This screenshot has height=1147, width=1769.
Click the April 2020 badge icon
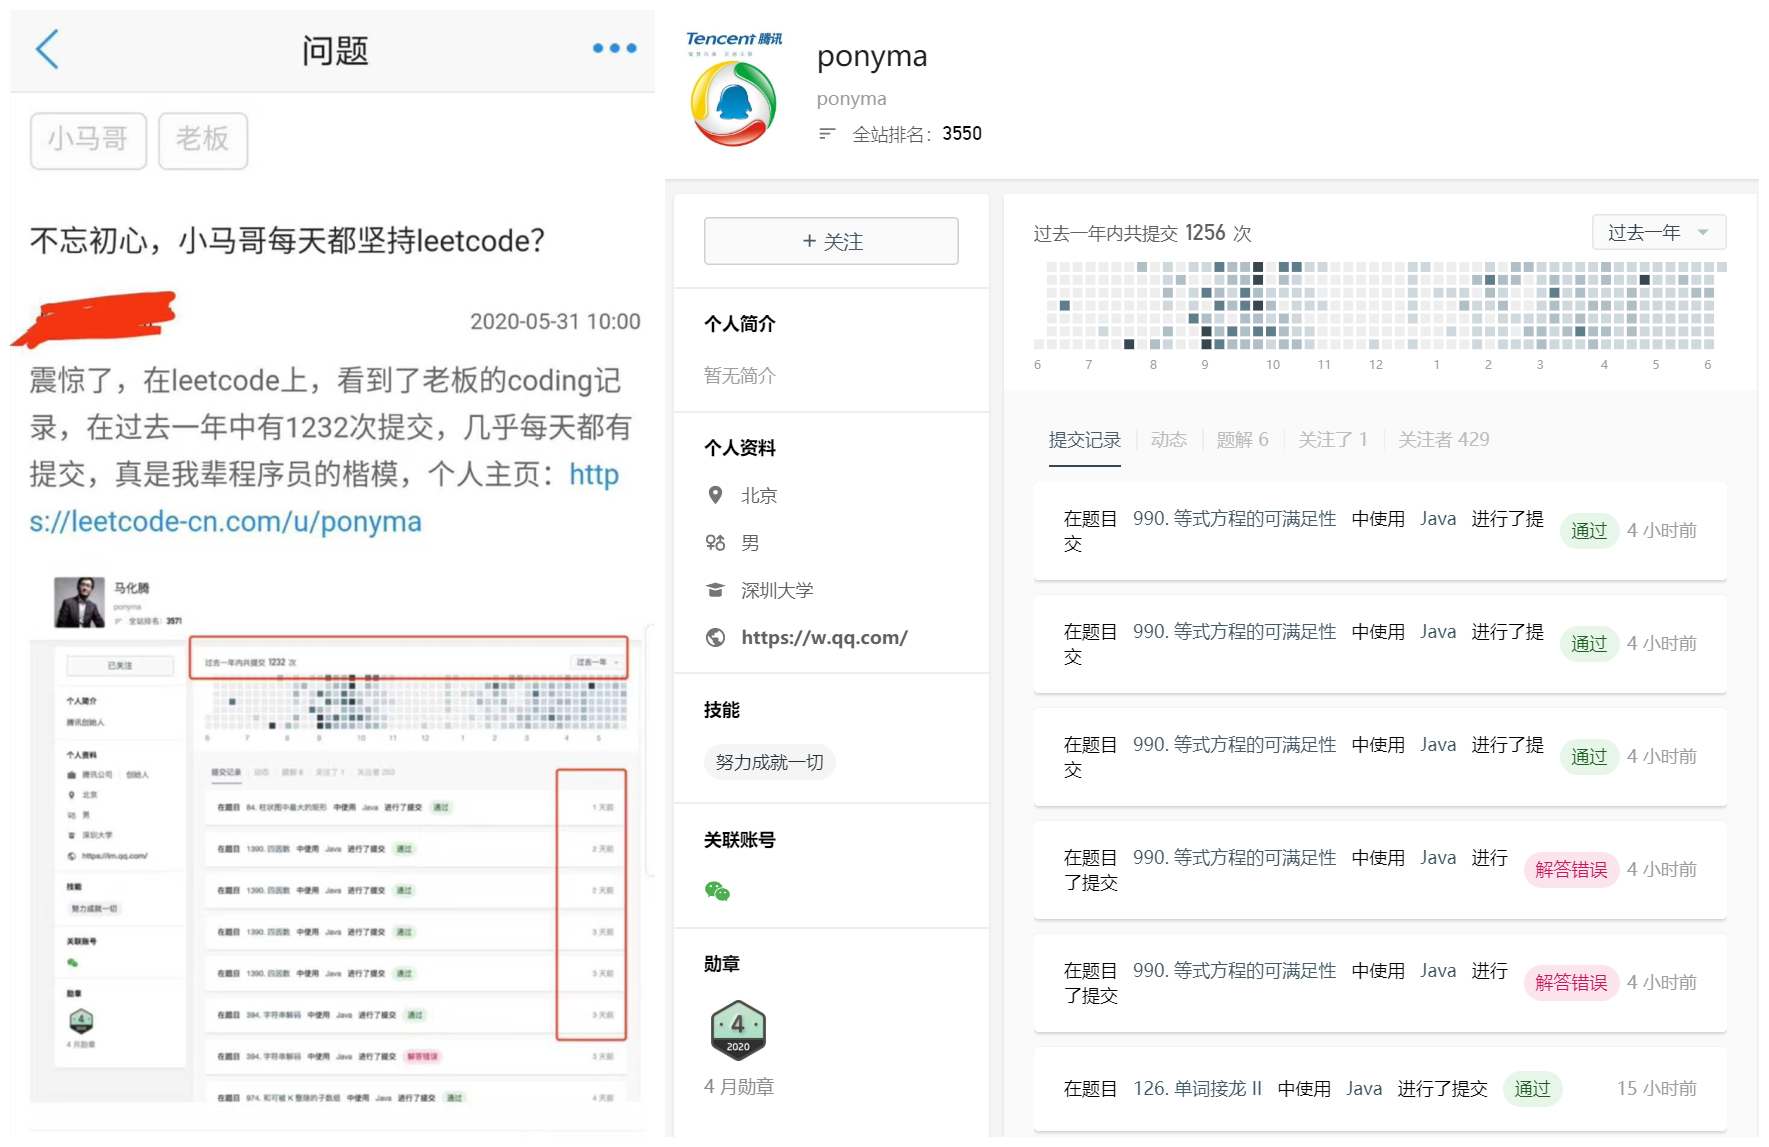[x=738, y=1029]
